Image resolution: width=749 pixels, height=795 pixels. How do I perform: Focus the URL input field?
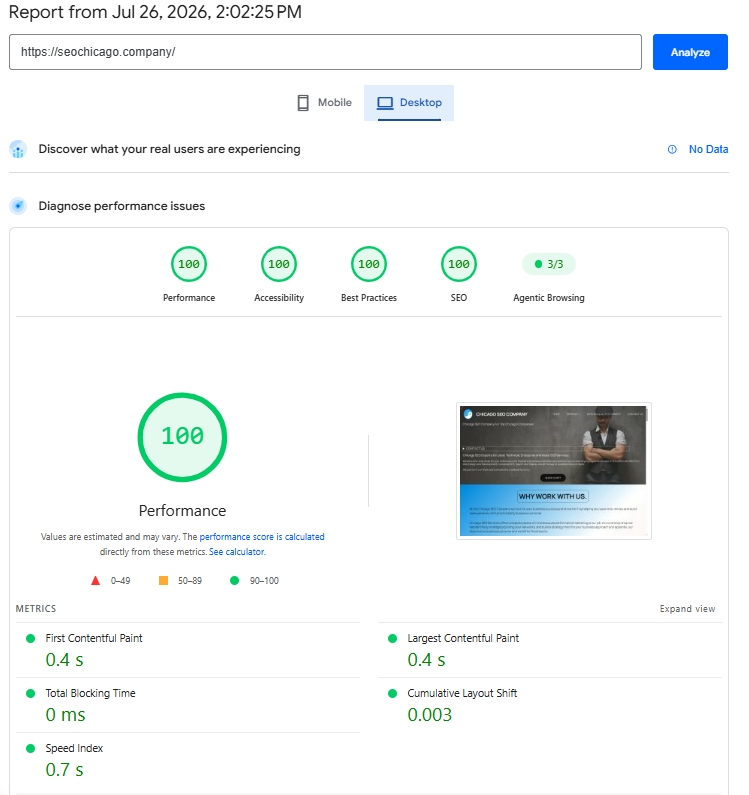(x=325, y=52)
